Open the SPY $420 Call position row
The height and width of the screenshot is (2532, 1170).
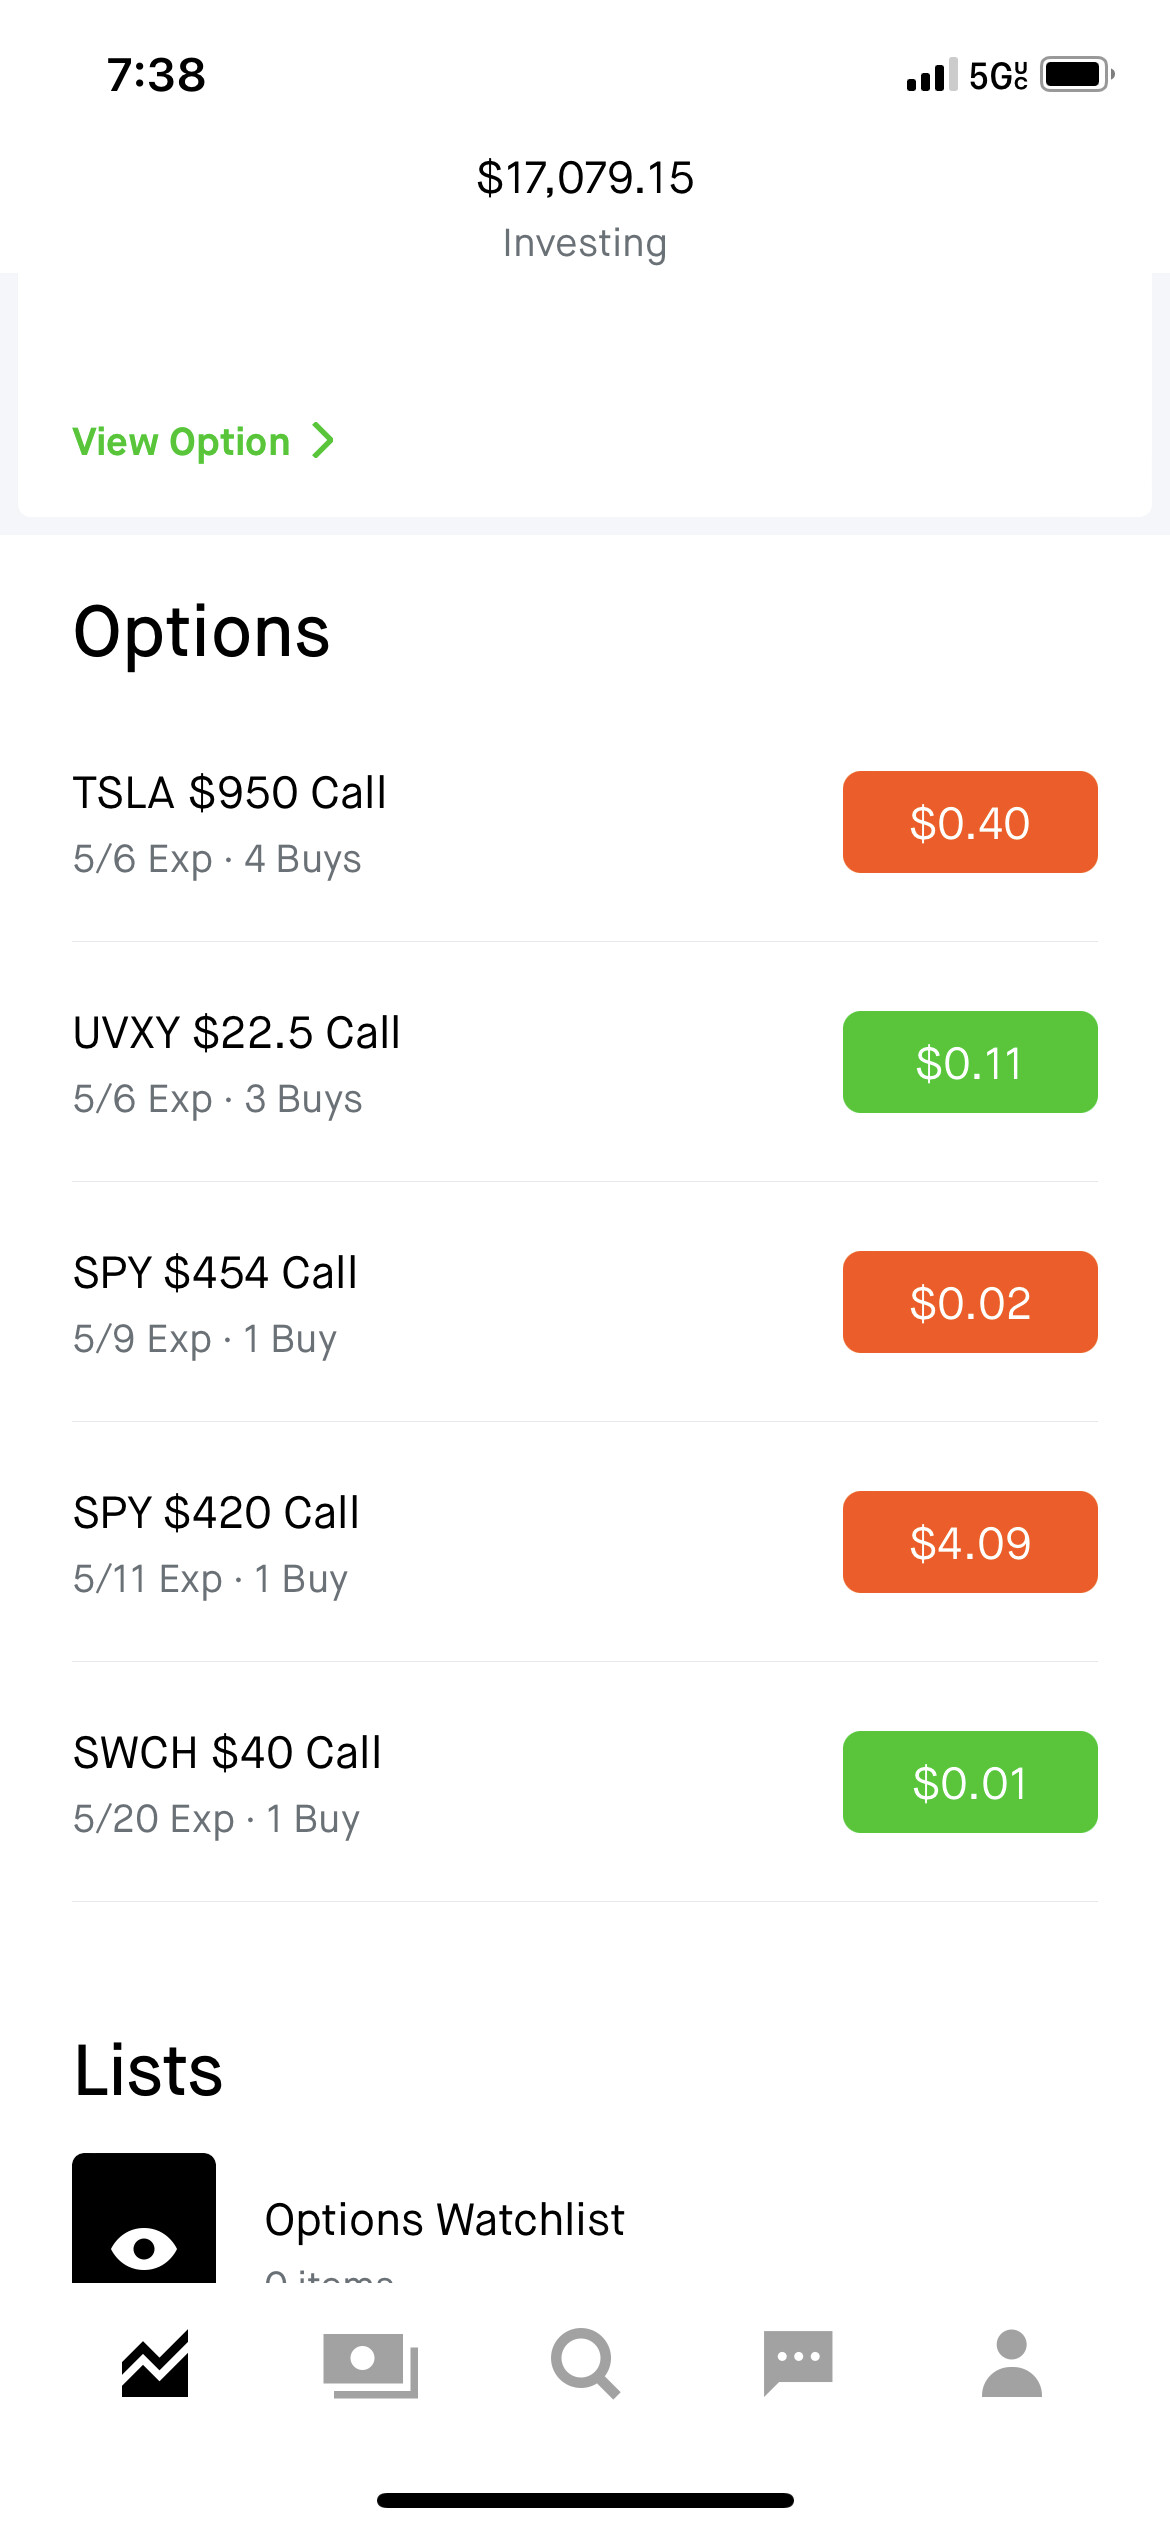tap(585, 1542)
